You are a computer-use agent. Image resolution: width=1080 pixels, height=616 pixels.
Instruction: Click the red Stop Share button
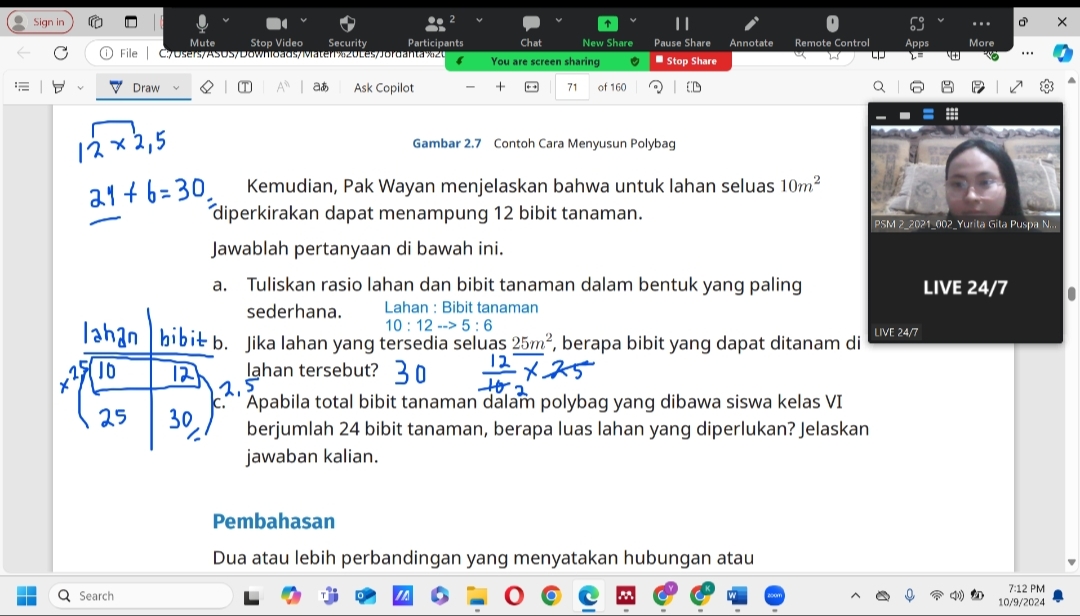[x=690, y=61]
